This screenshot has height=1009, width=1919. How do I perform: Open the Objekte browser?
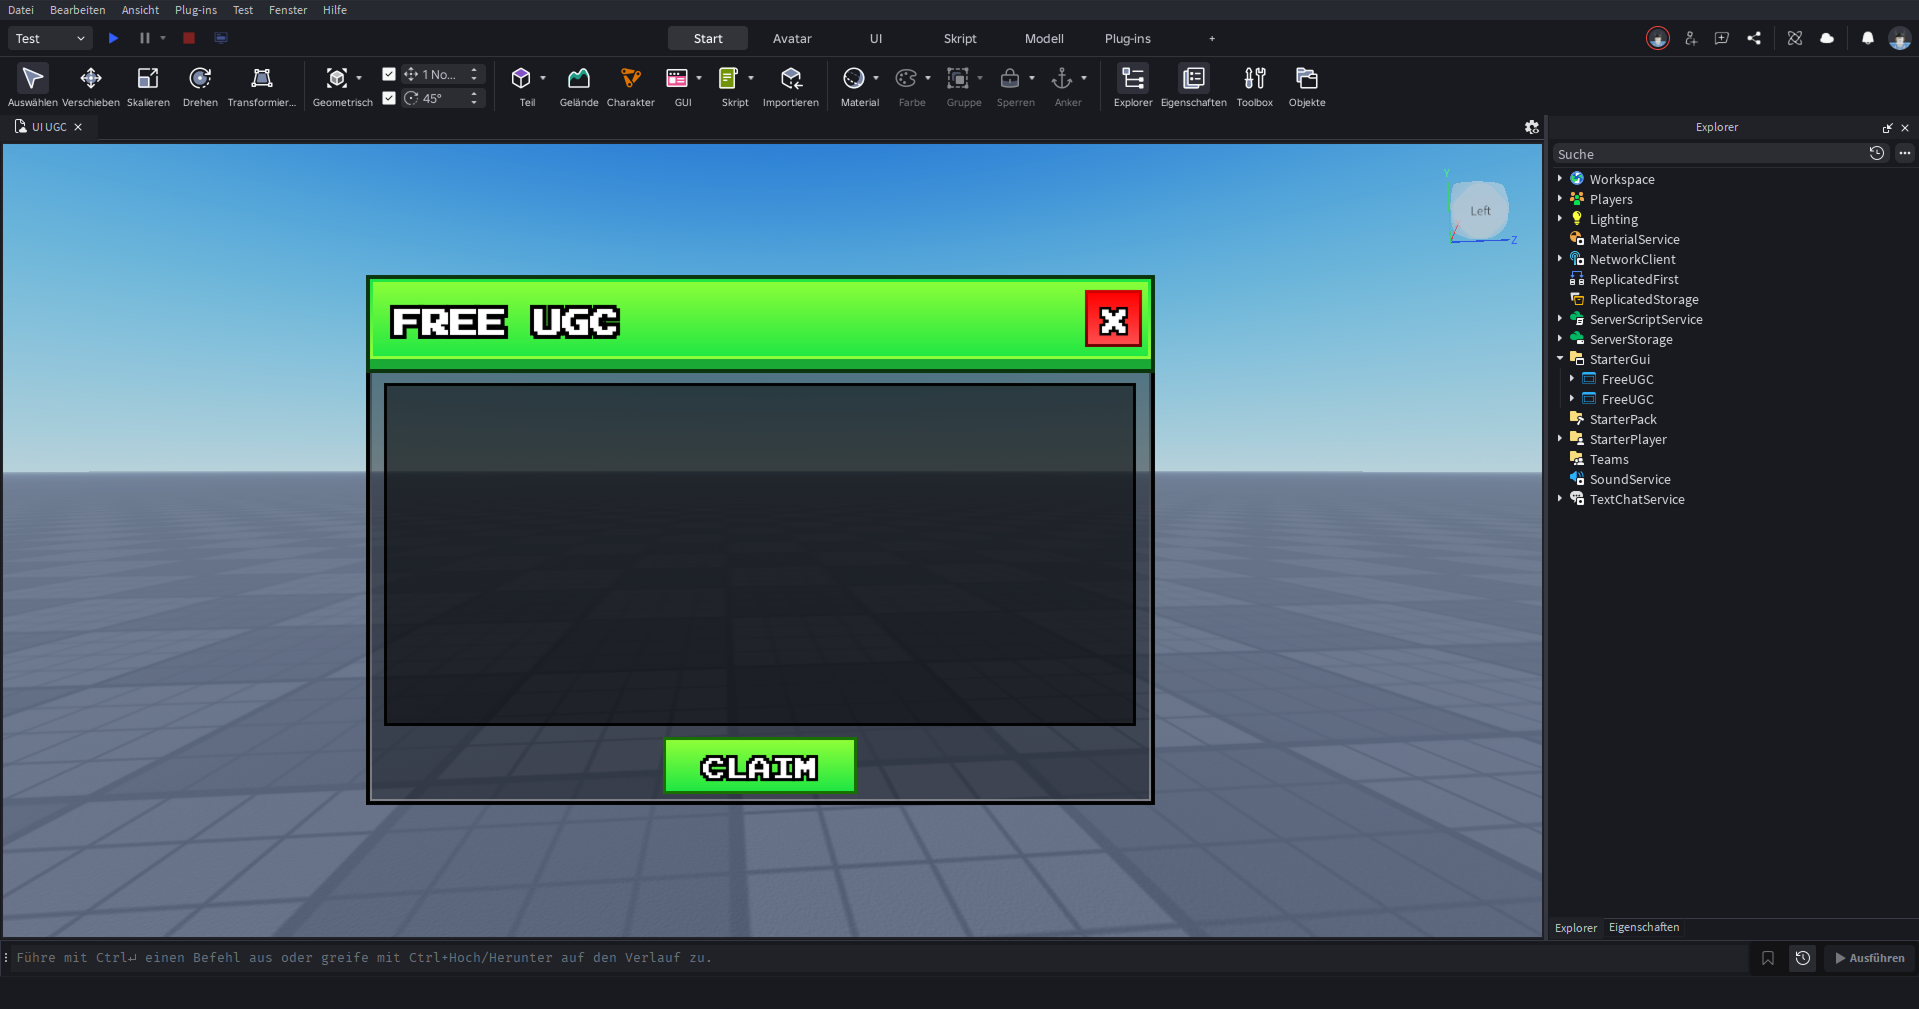click(1307, 85)
